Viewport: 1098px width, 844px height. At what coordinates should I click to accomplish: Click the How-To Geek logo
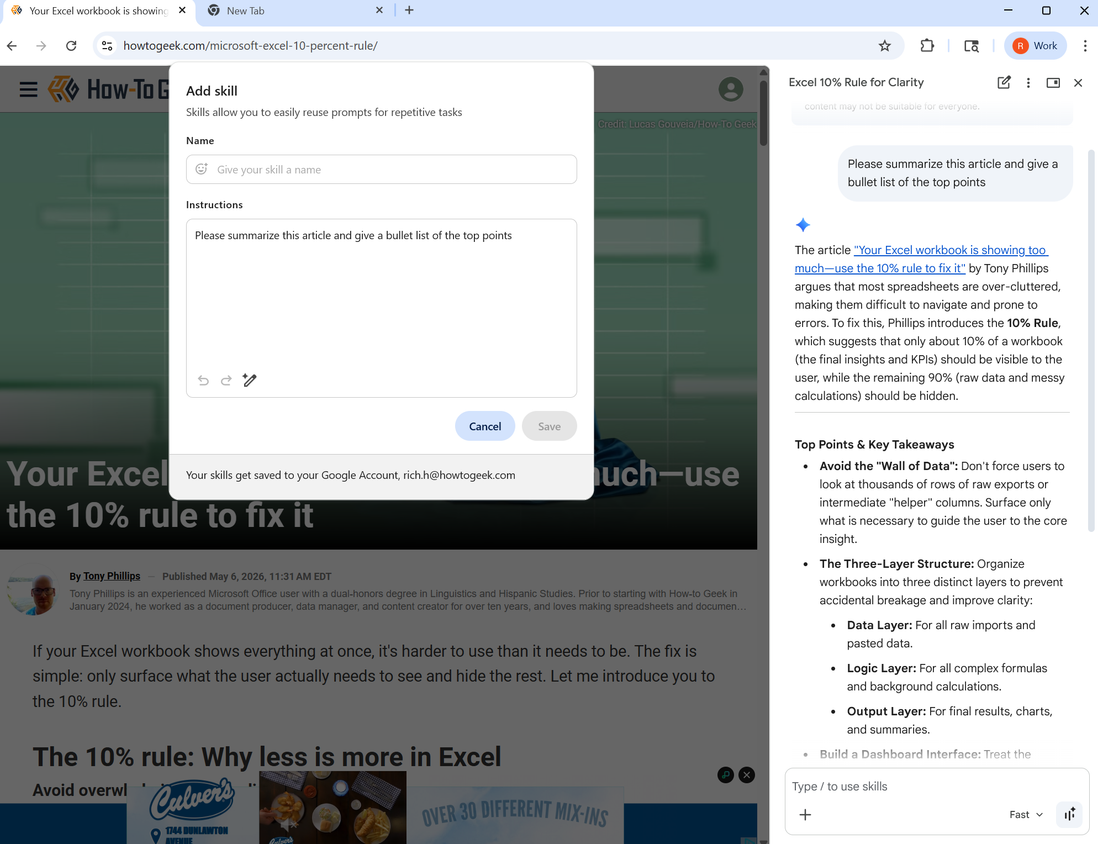[x=109, y=90]
